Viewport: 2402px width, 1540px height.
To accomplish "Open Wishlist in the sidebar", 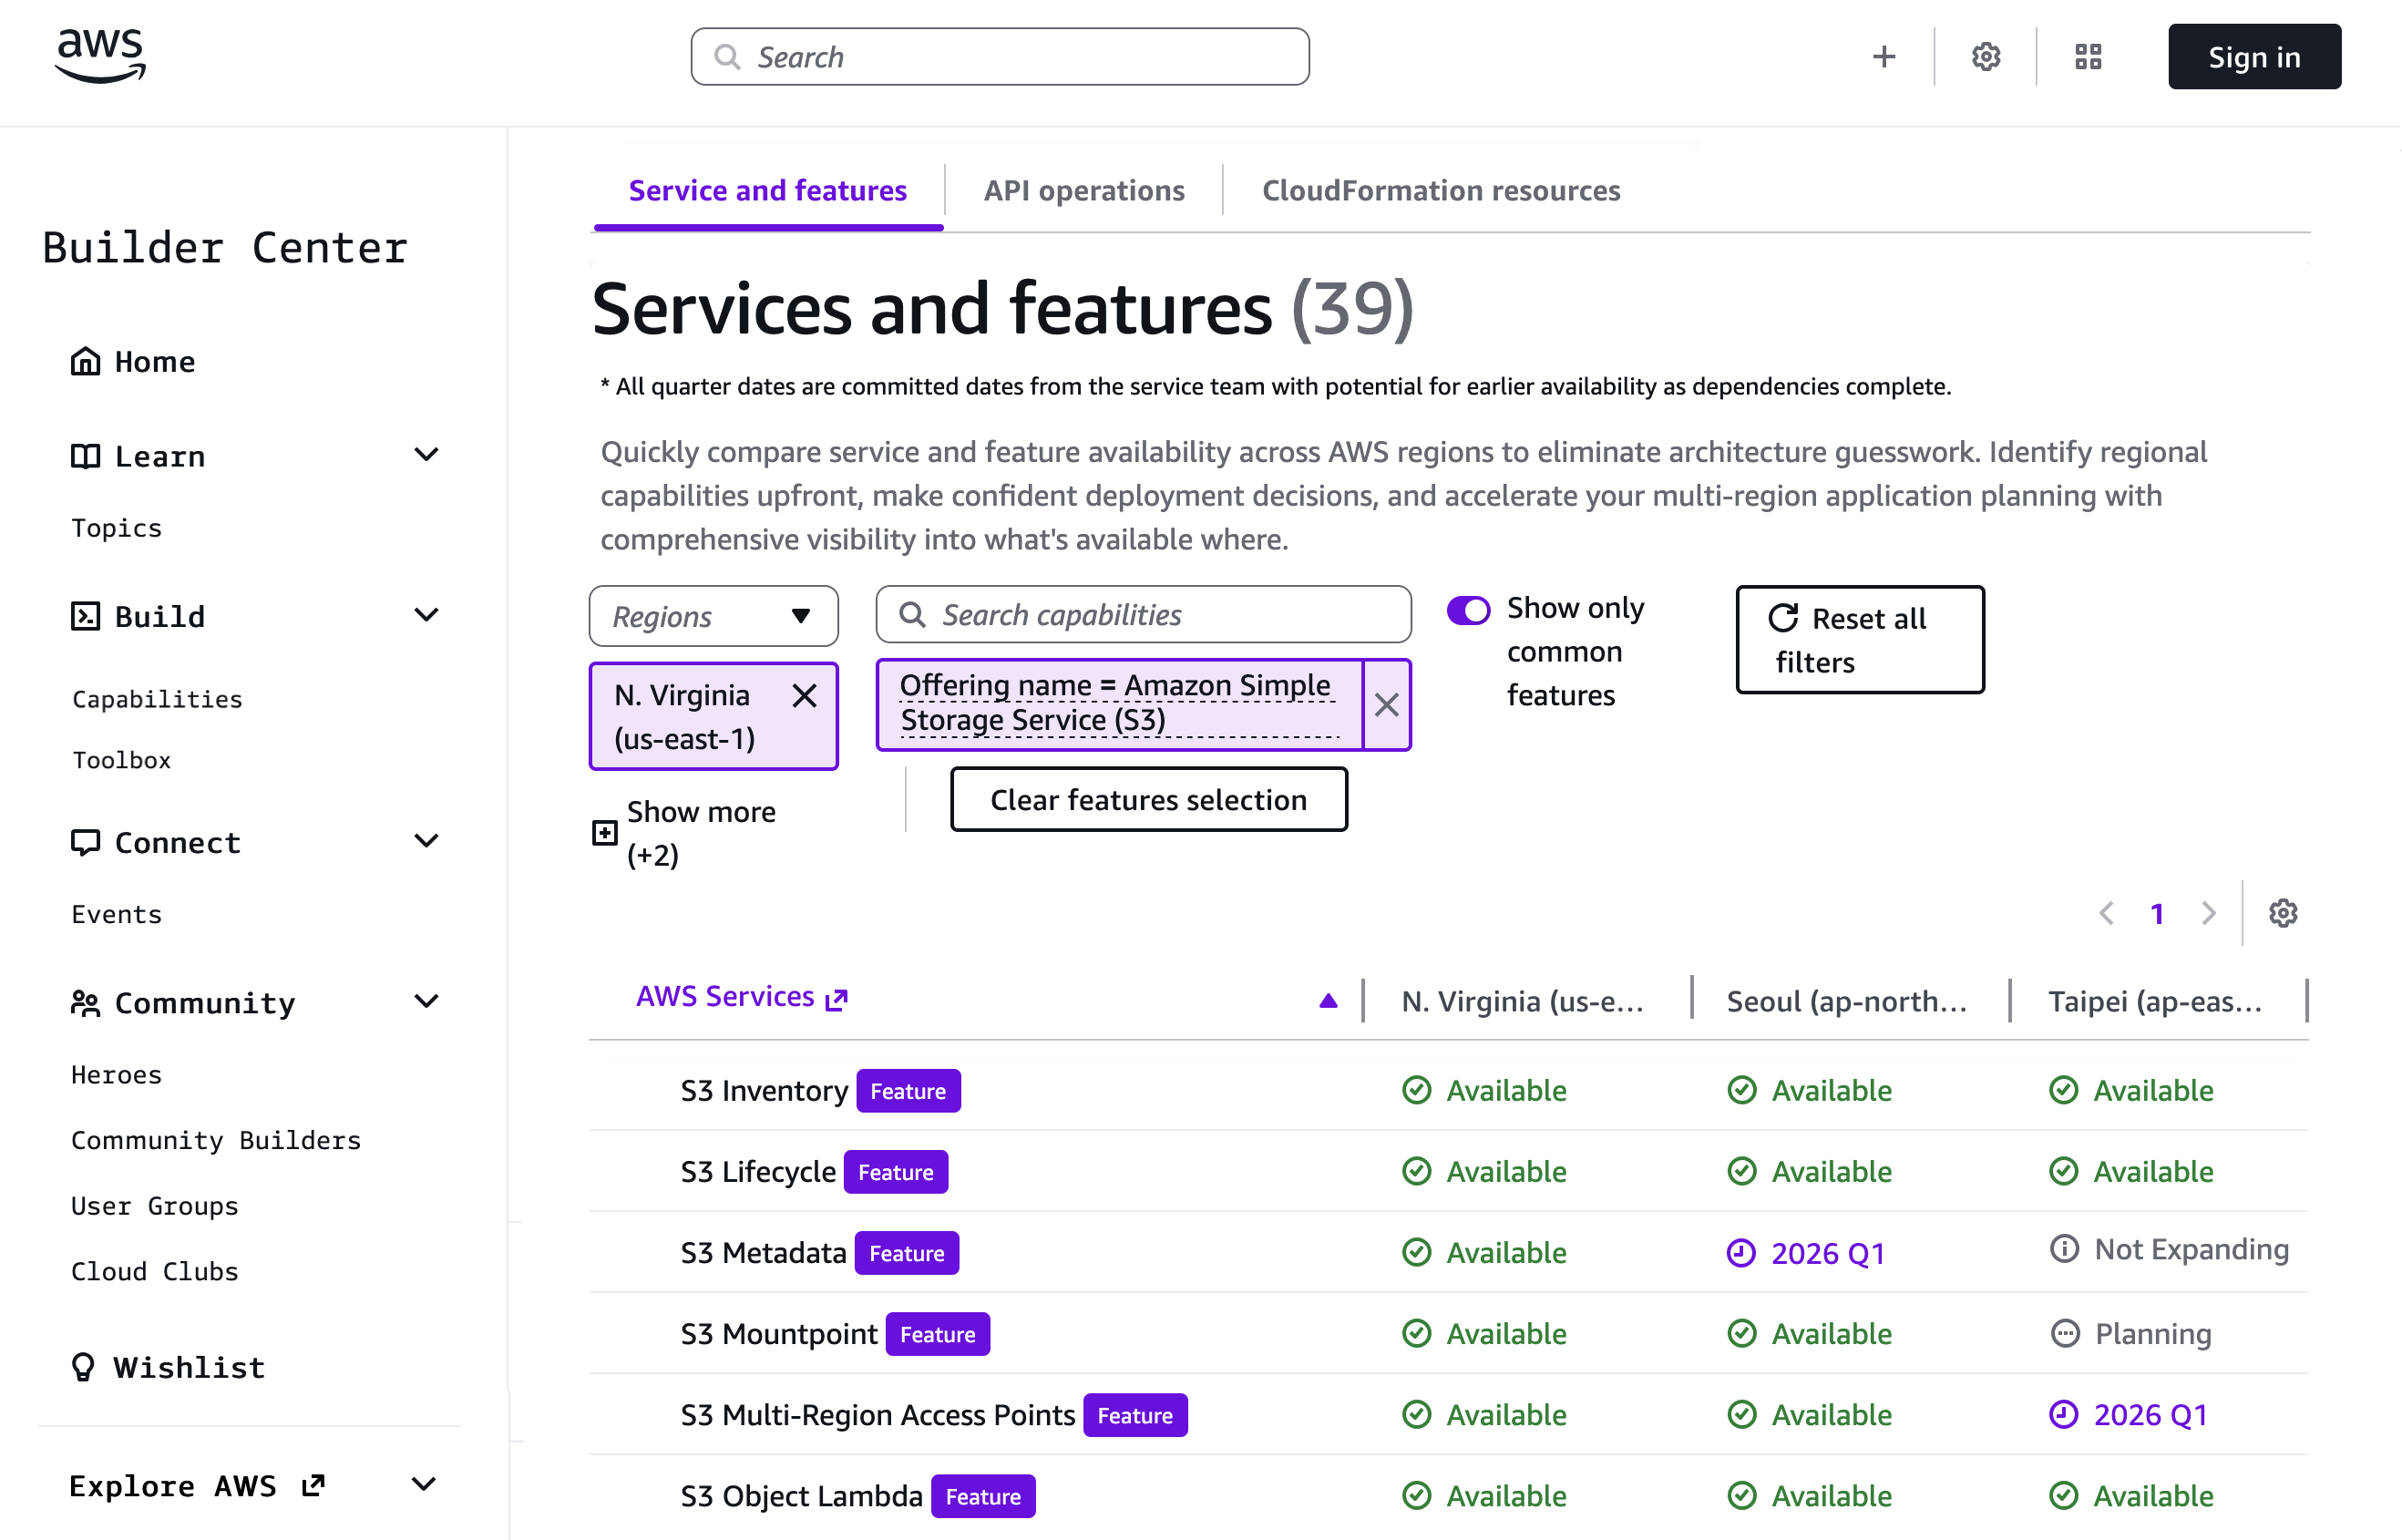I will (x=188, y=1367).
